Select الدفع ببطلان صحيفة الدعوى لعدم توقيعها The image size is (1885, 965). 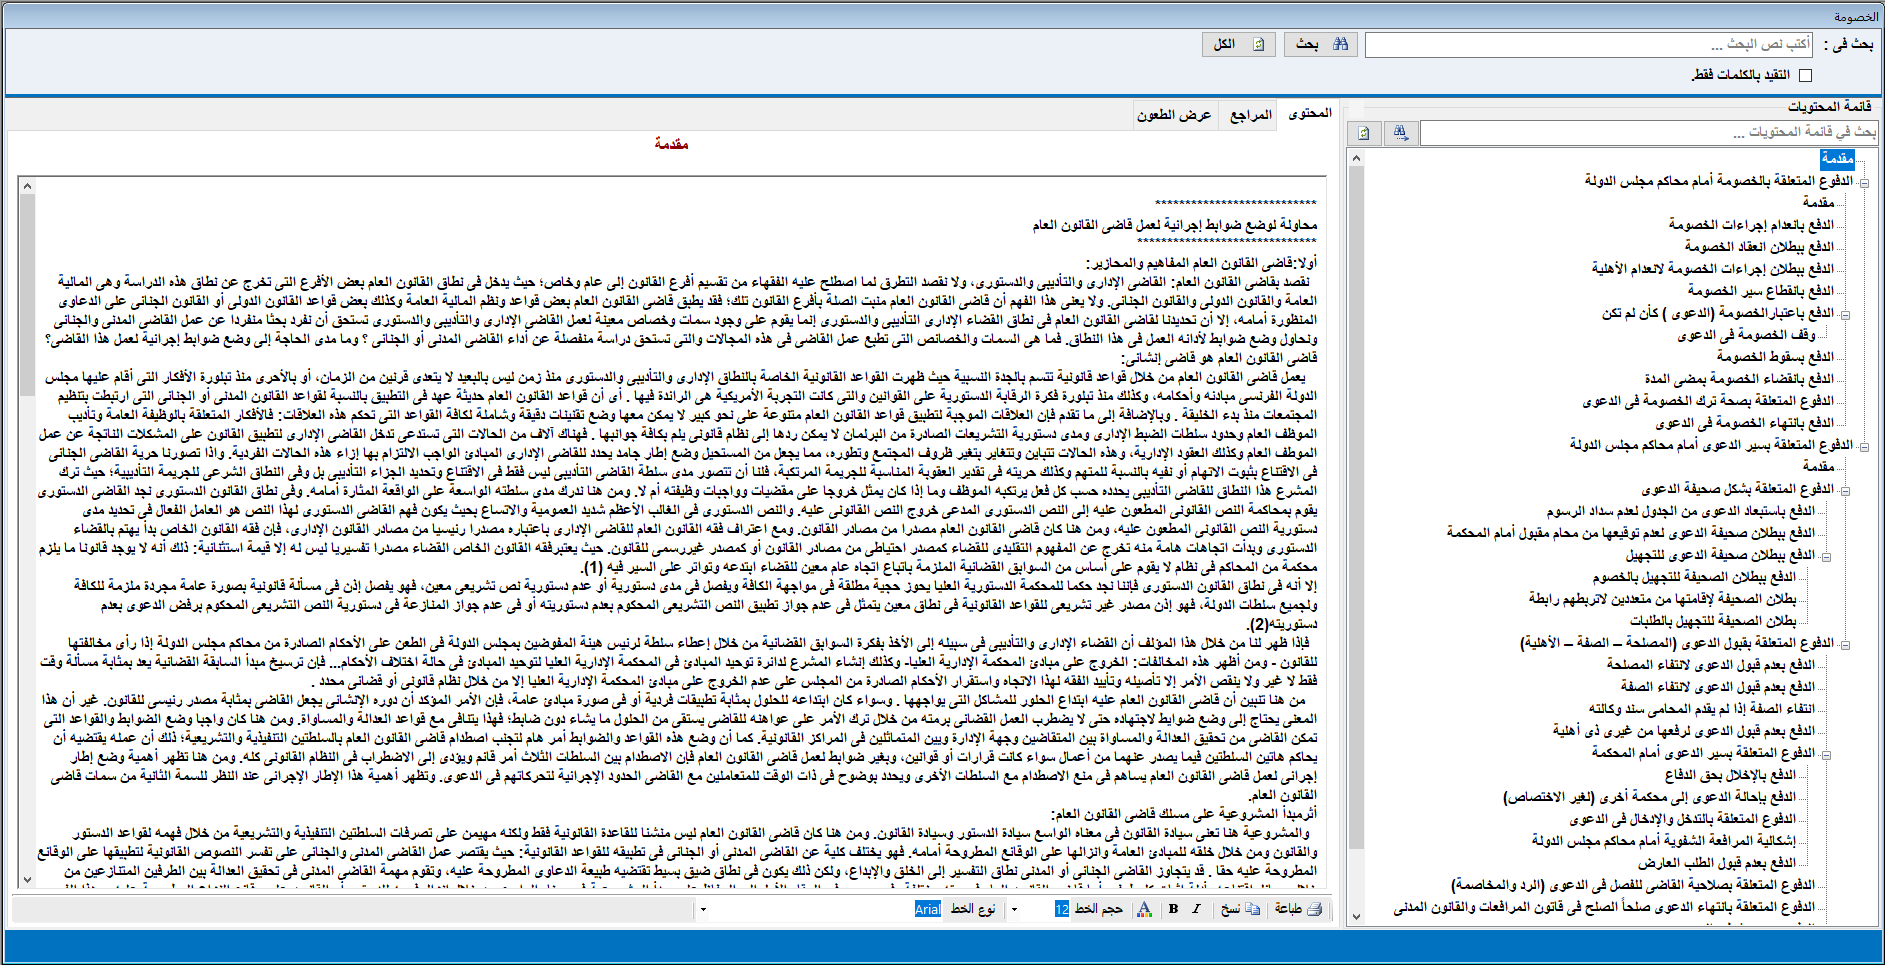click(x=1630, y=532)
